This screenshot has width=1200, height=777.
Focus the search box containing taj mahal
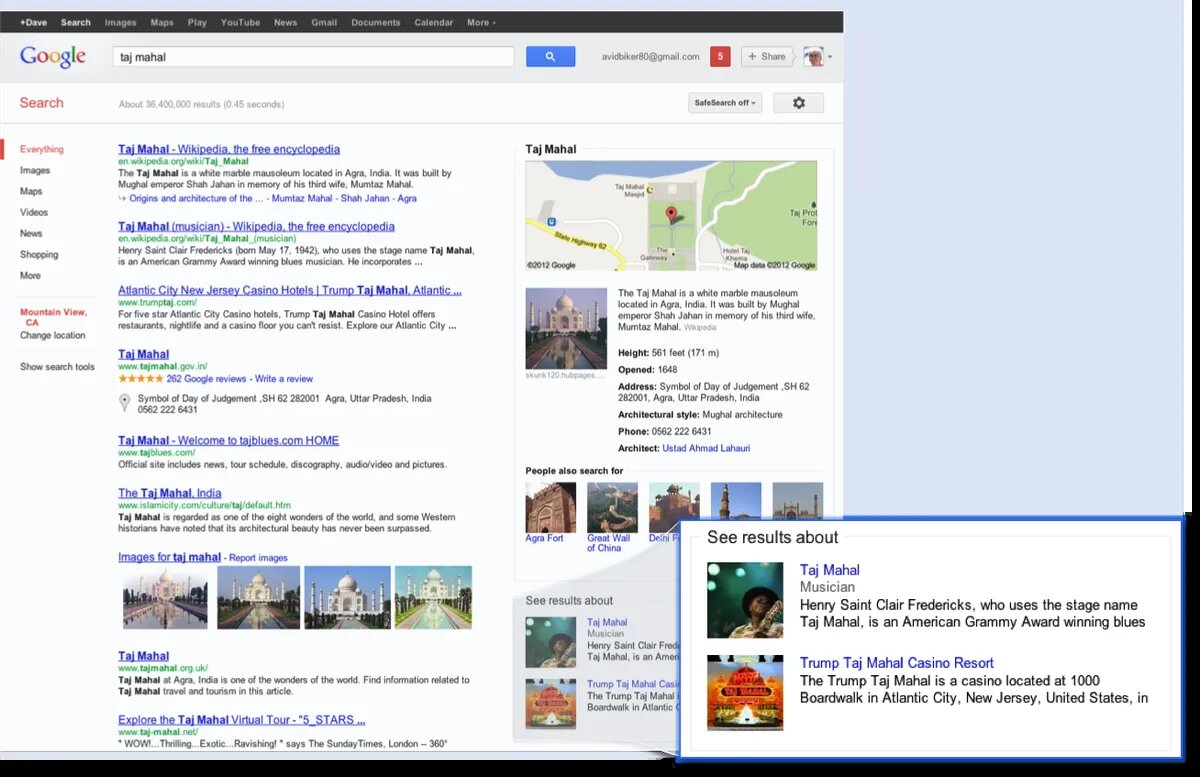coord(313,57)
